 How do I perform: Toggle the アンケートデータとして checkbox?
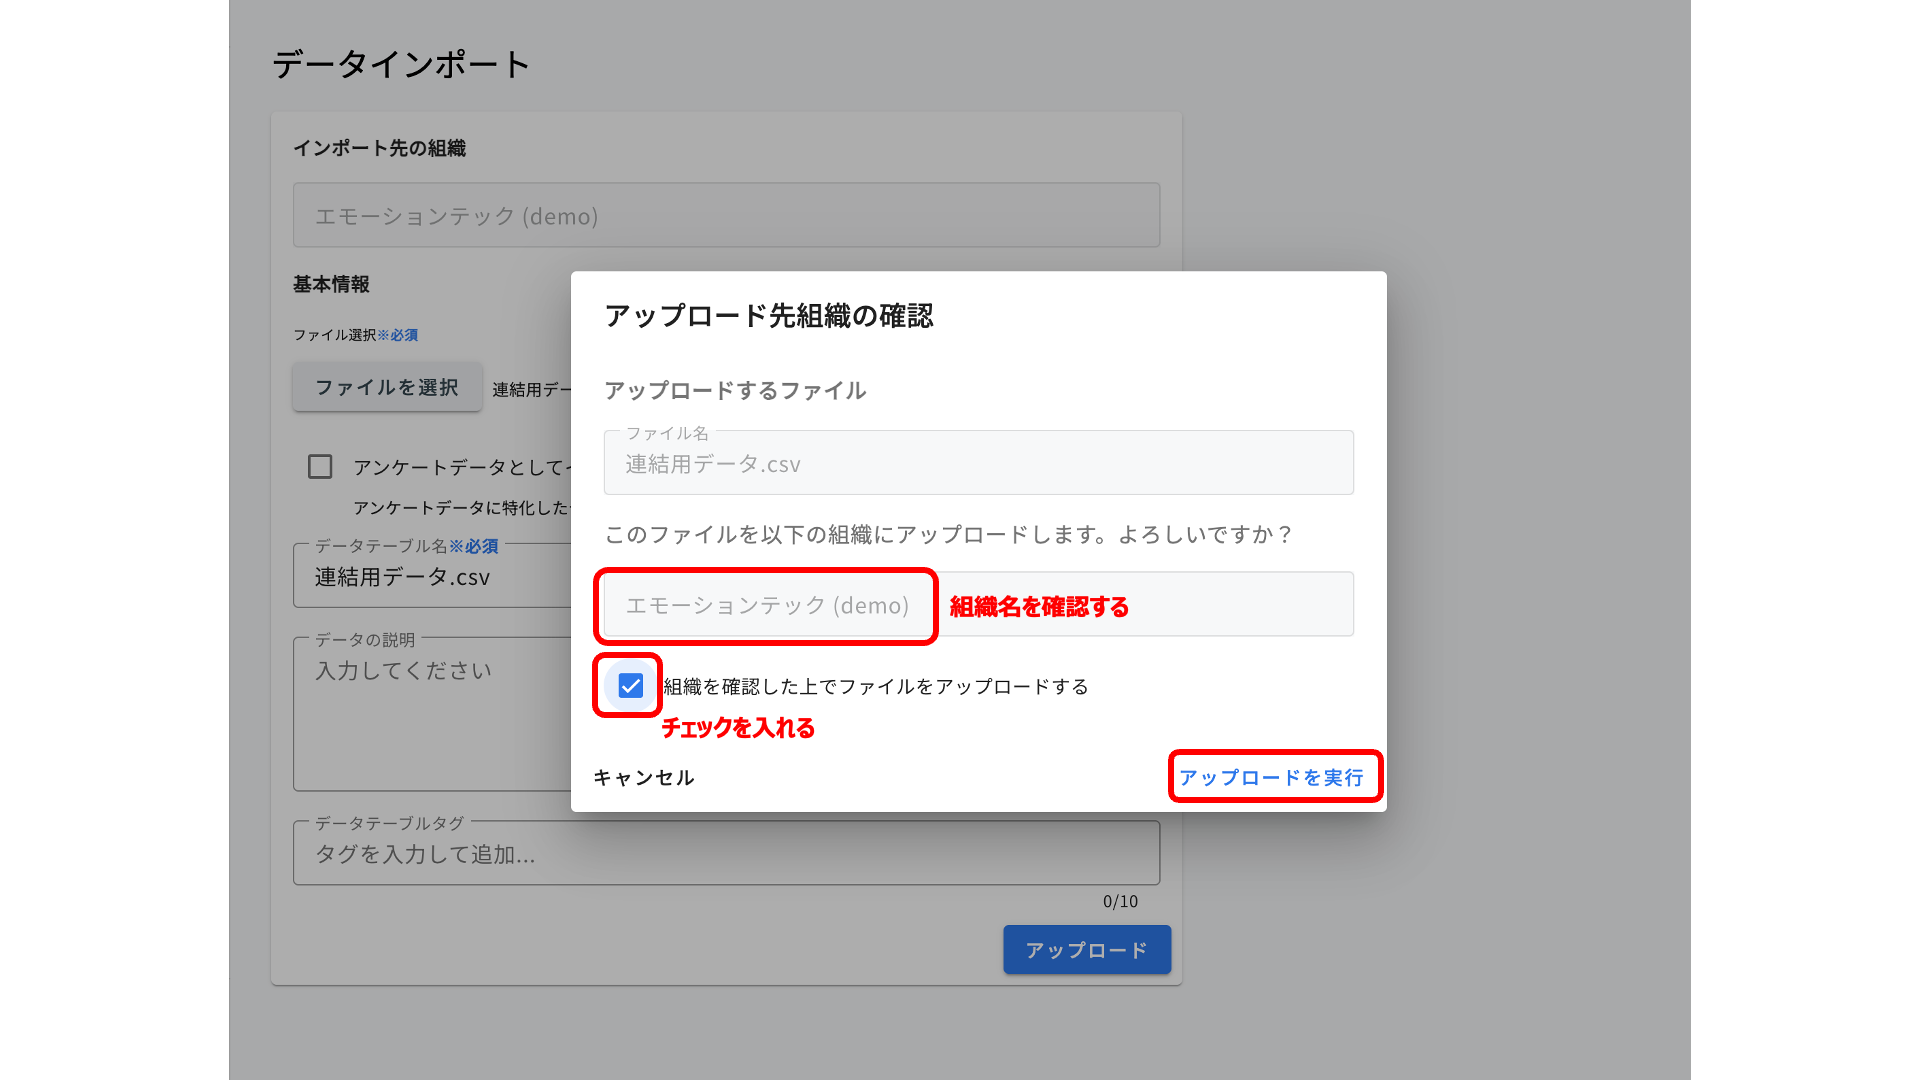tap(320, 467)
